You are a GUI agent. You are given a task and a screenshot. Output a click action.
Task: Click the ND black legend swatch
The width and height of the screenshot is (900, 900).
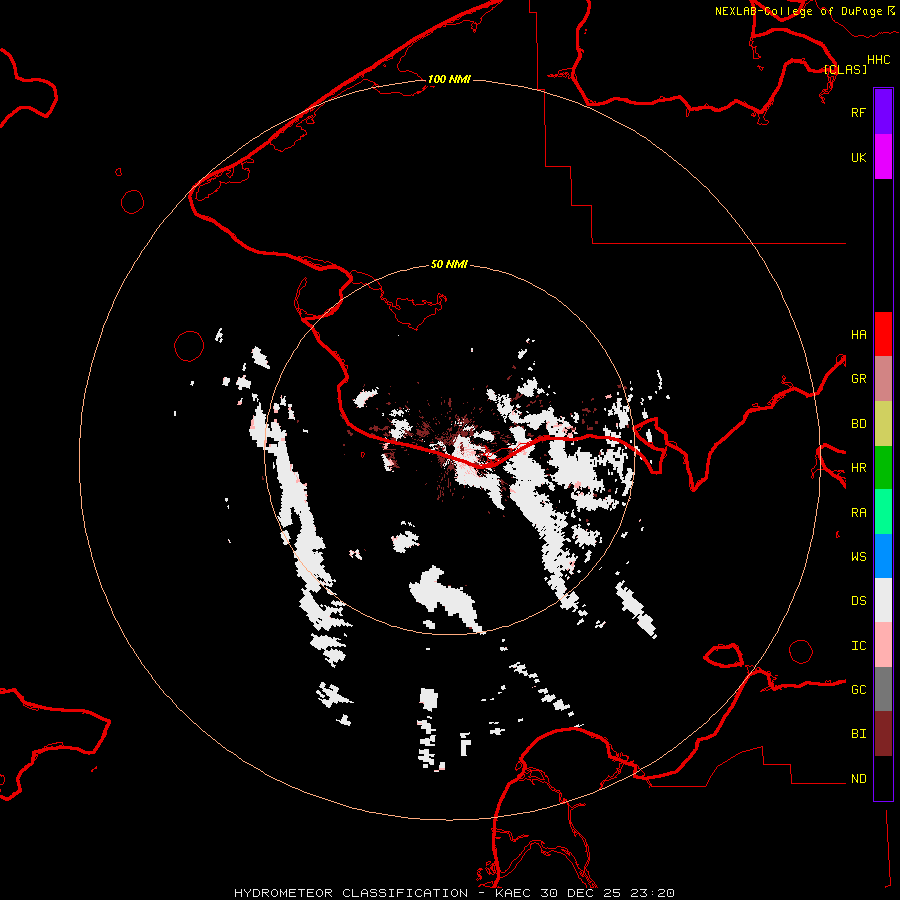coord(883,778)
